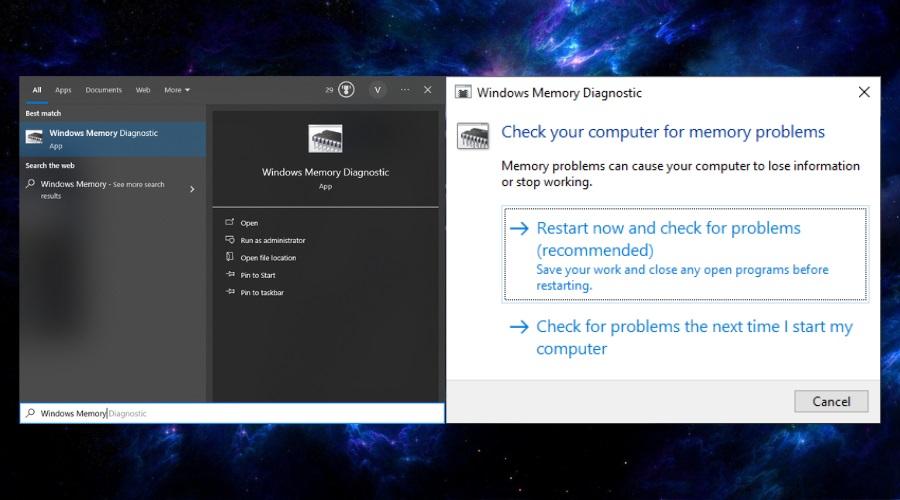This screenshot has height=500, width=900.
Task: Expand the web result chevron arrow
Action: [192, 189]
